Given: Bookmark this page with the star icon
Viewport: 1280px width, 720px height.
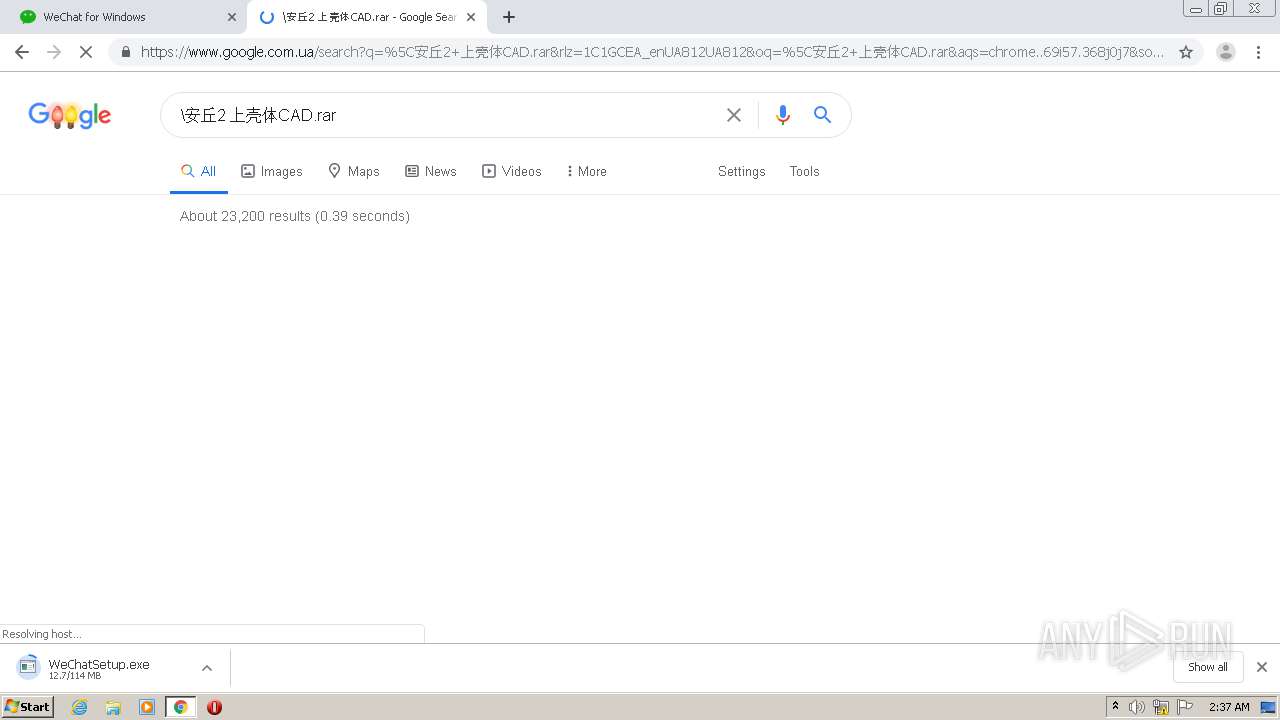Looking at the screenshot, I should pyautogui.click(x=1186, y=52).
